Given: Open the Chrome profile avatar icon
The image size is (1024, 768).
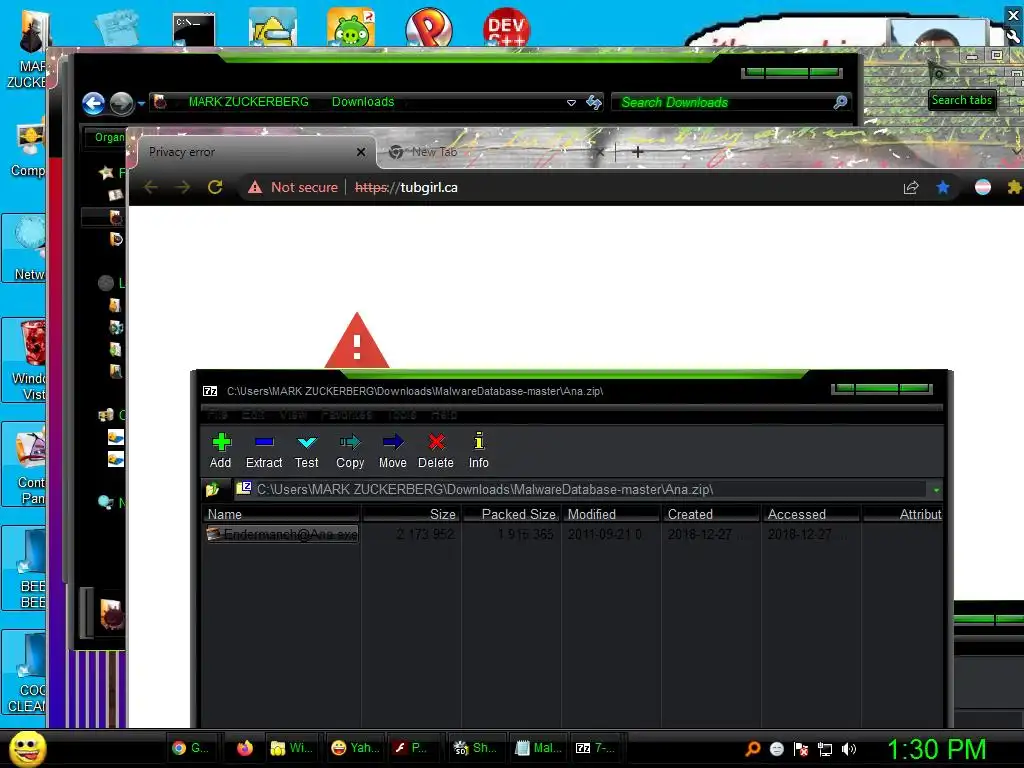Looking at the screenshot, I should (983, 187).
